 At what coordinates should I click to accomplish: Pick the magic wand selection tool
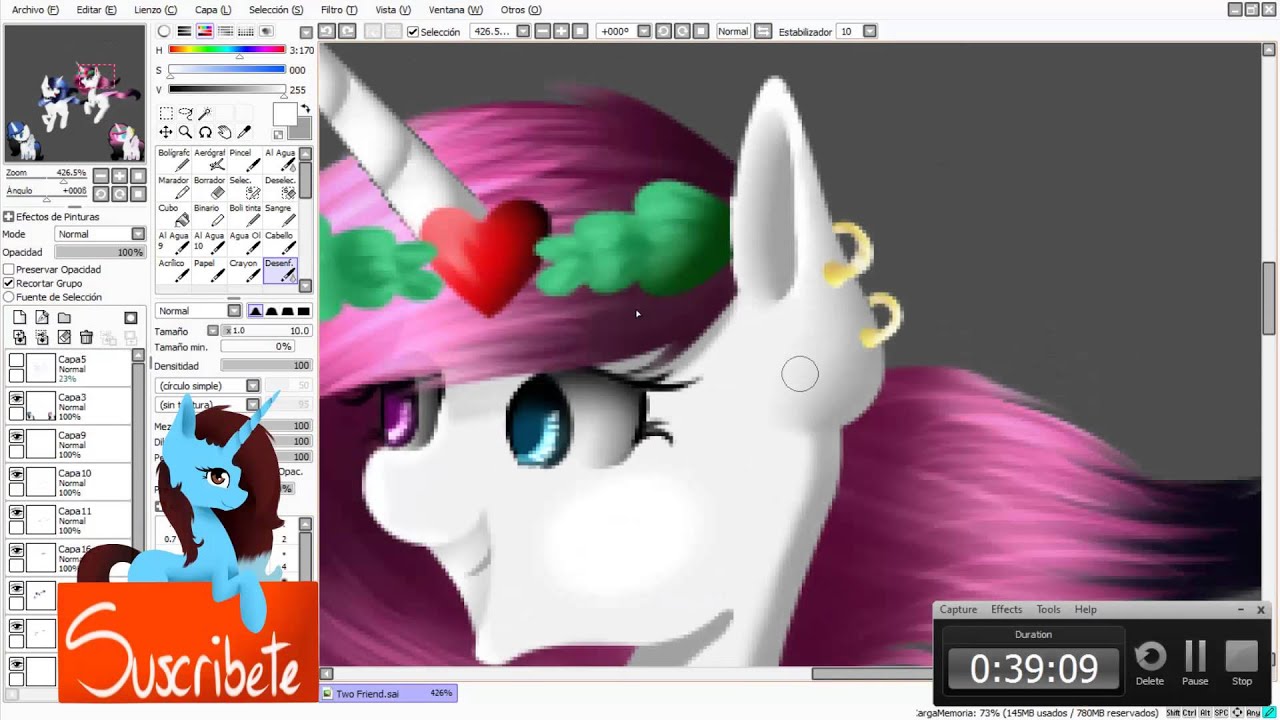[205, 114]
